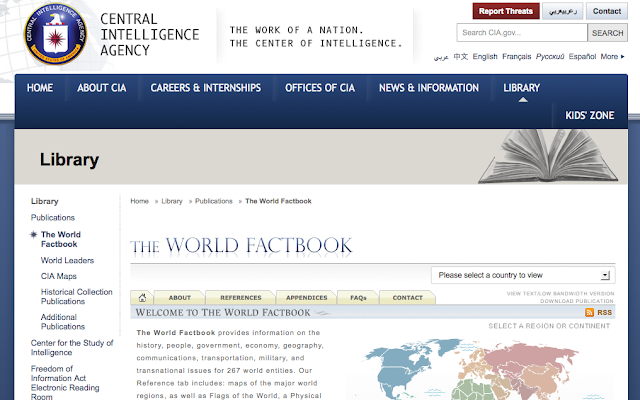Click The World Factbook title banner
640x400 pixels.
tap(241, 246)
